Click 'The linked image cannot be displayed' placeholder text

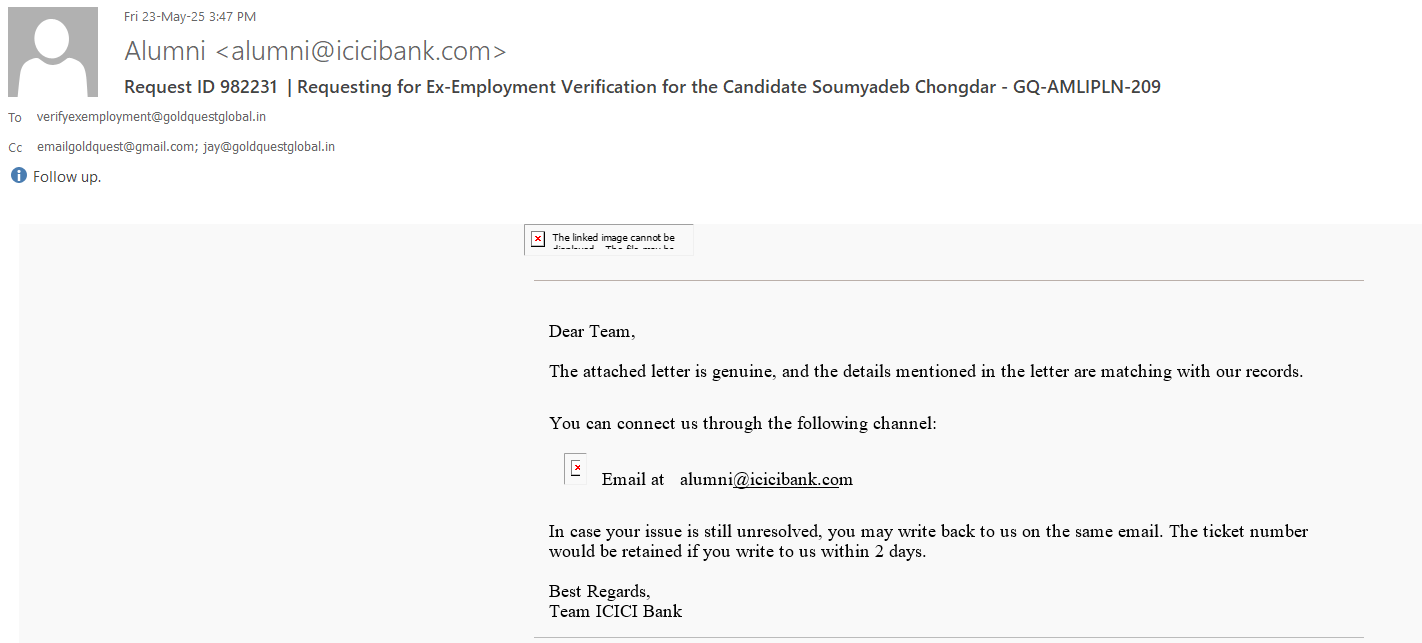(x=614, y=239)
